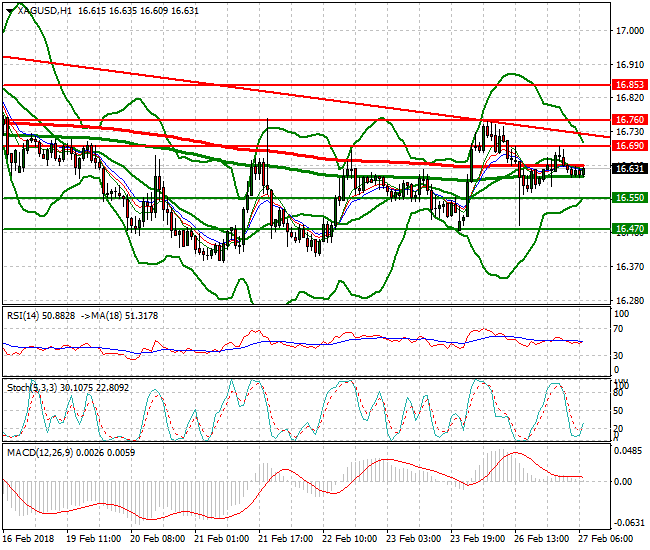Click the 26 Feb 13:00 time label
650x550 pixels.
pos(542,539)
